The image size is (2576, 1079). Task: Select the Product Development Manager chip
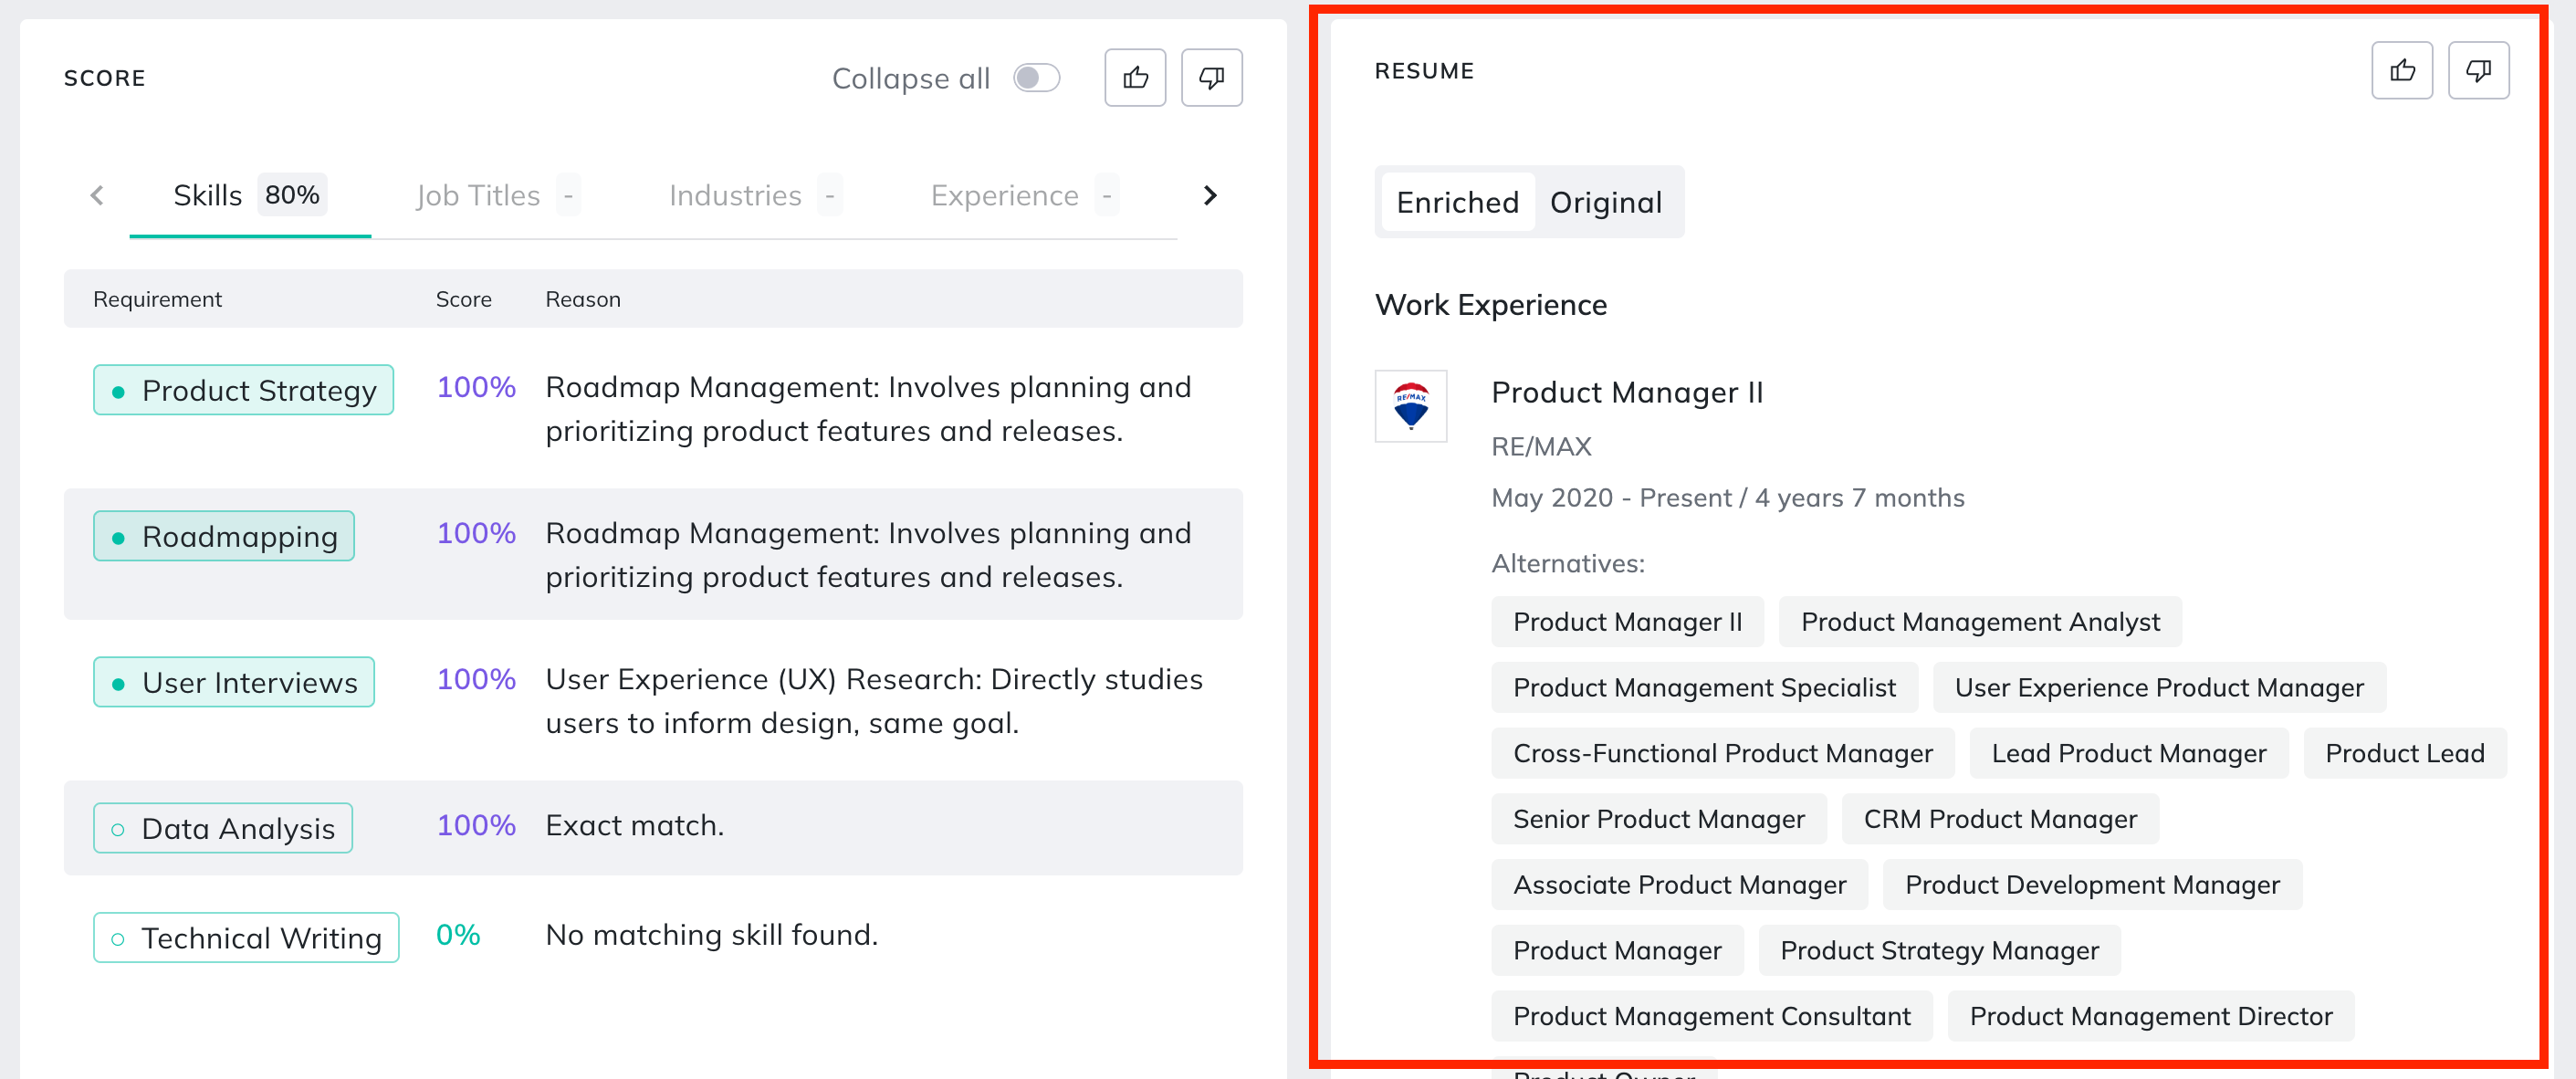point(2092,885)
